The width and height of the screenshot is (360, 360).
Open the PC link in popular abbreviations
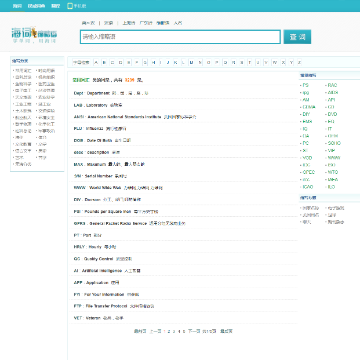point(306,143)
